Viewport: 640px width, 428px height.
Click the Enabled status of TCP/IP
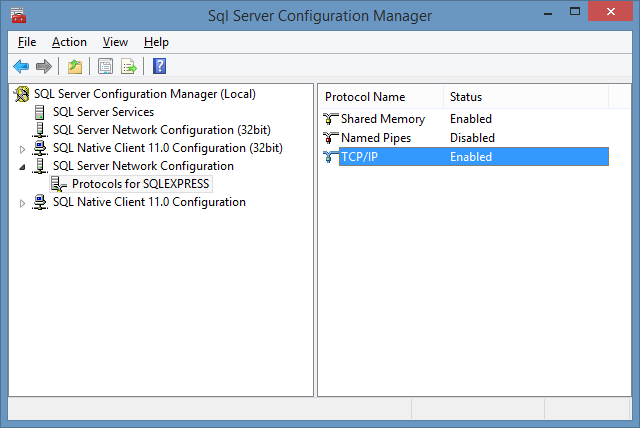tap(471, 157)
